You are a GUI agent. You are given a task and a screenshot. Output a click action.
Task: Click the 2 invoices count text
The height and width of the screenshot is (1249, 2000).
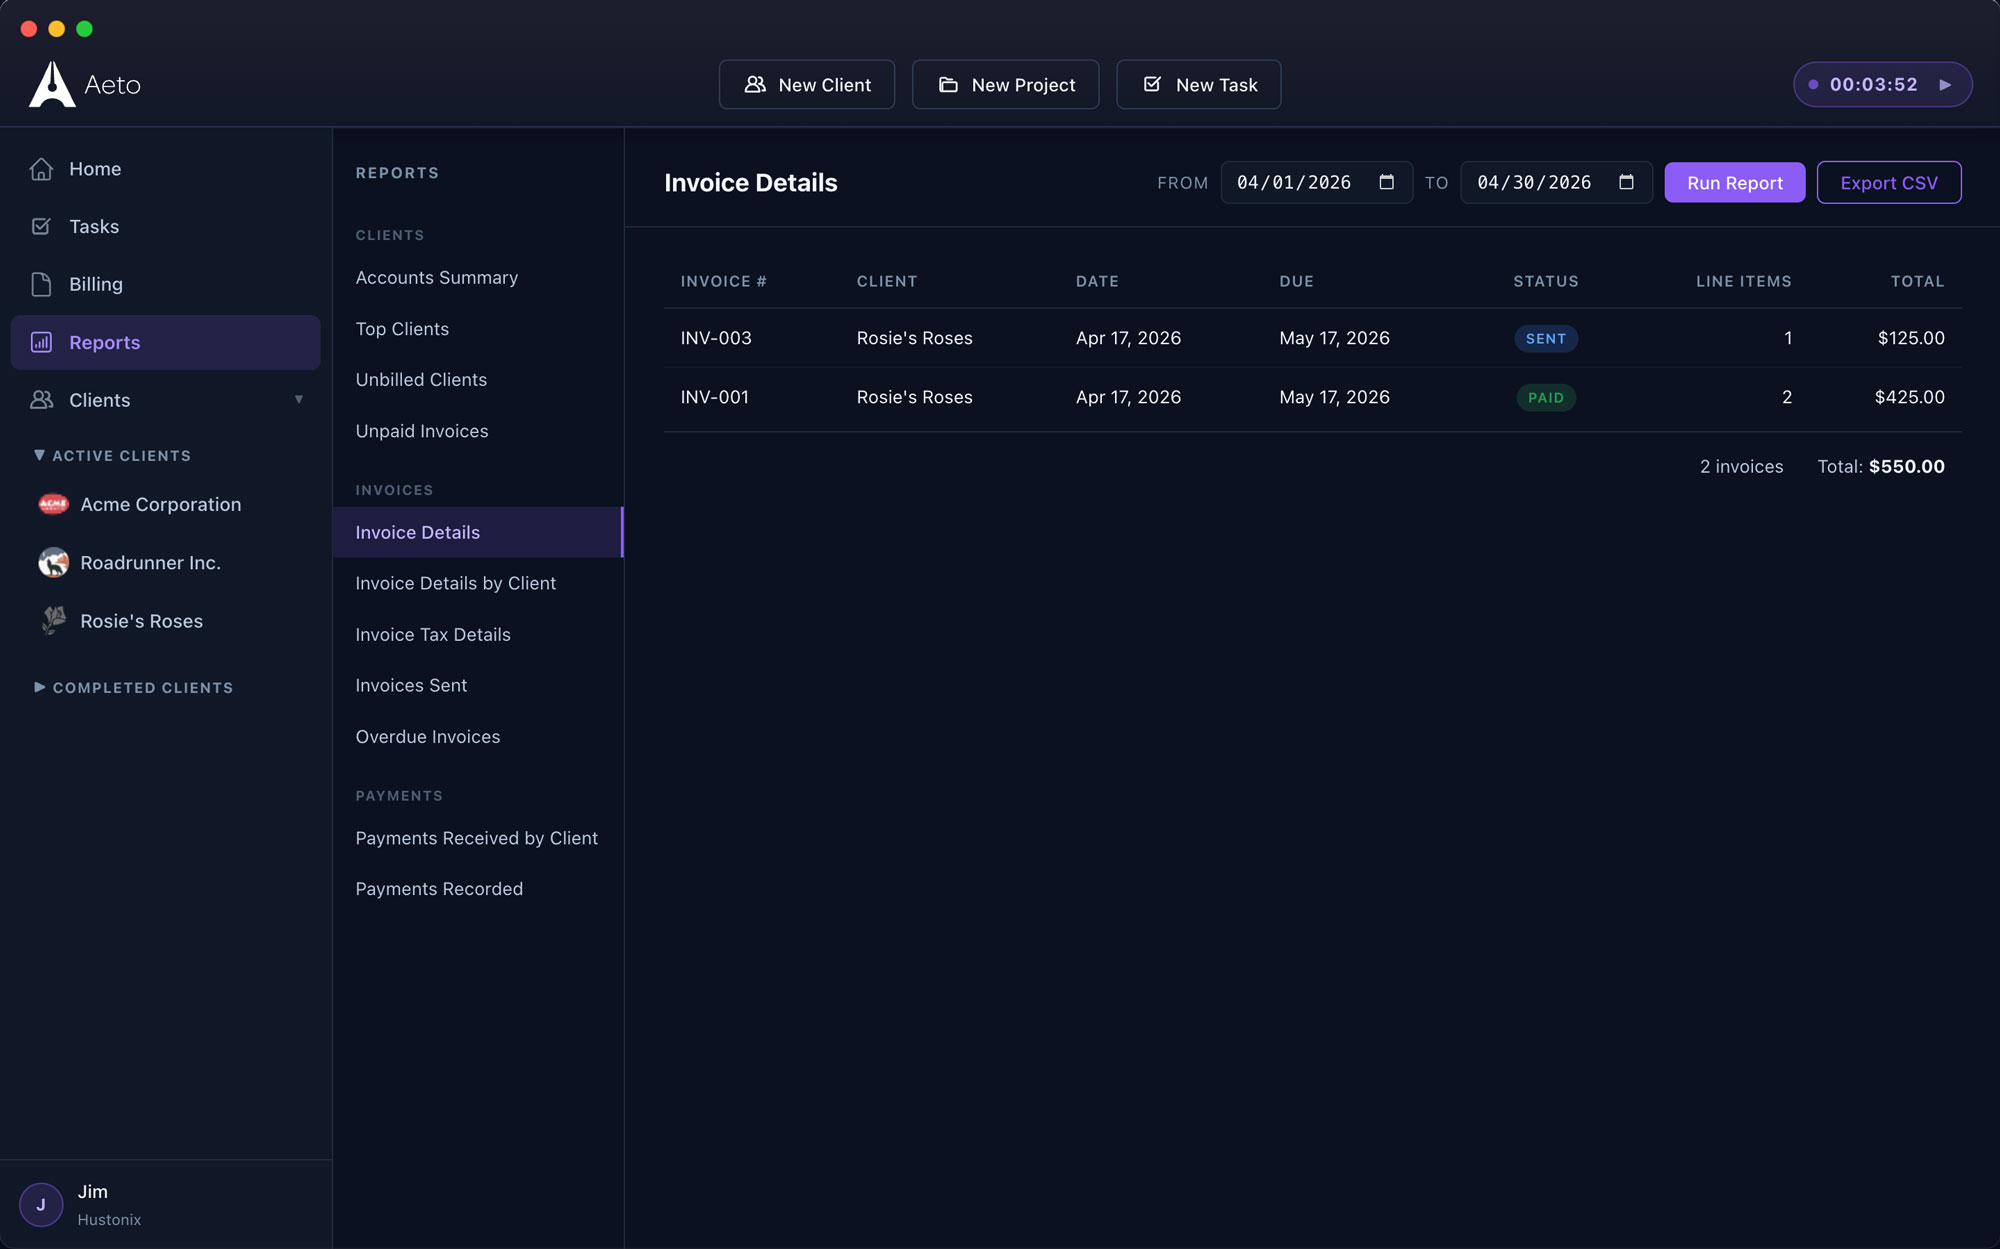click(1741, 466)
